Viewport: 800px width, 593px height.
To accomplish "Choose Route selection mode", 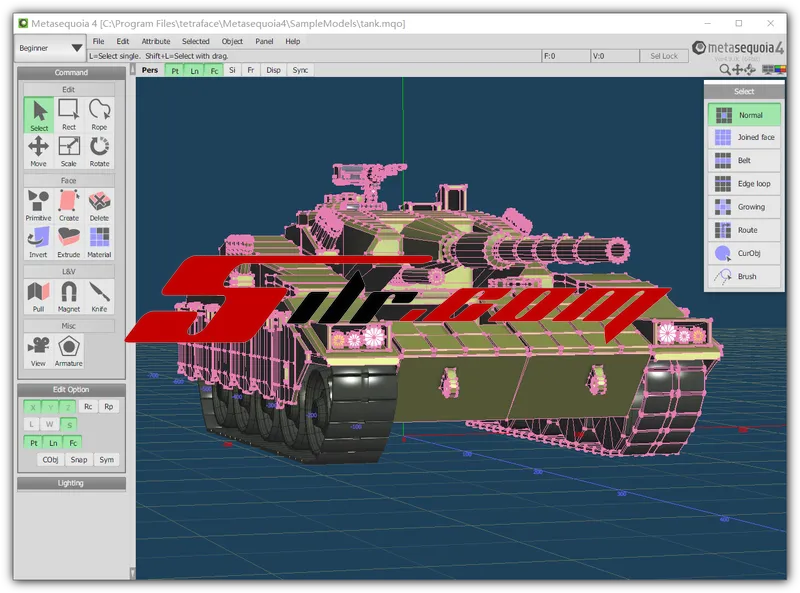I will [x=744, y=230].
